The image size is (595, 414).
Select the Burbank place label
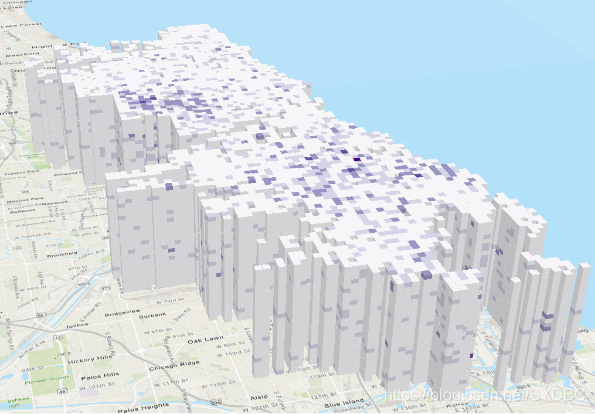click(153, 315)
